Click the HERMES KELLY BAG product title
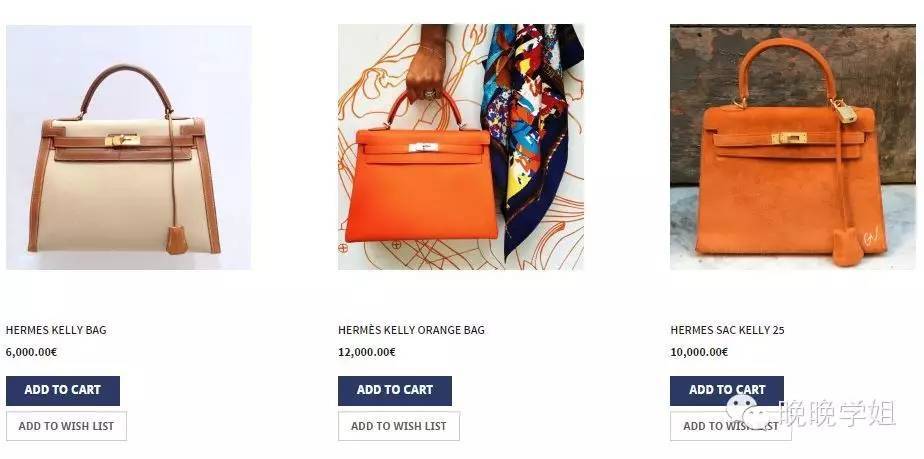This screenshot has width=924, height=459. [x=56, y=330]
